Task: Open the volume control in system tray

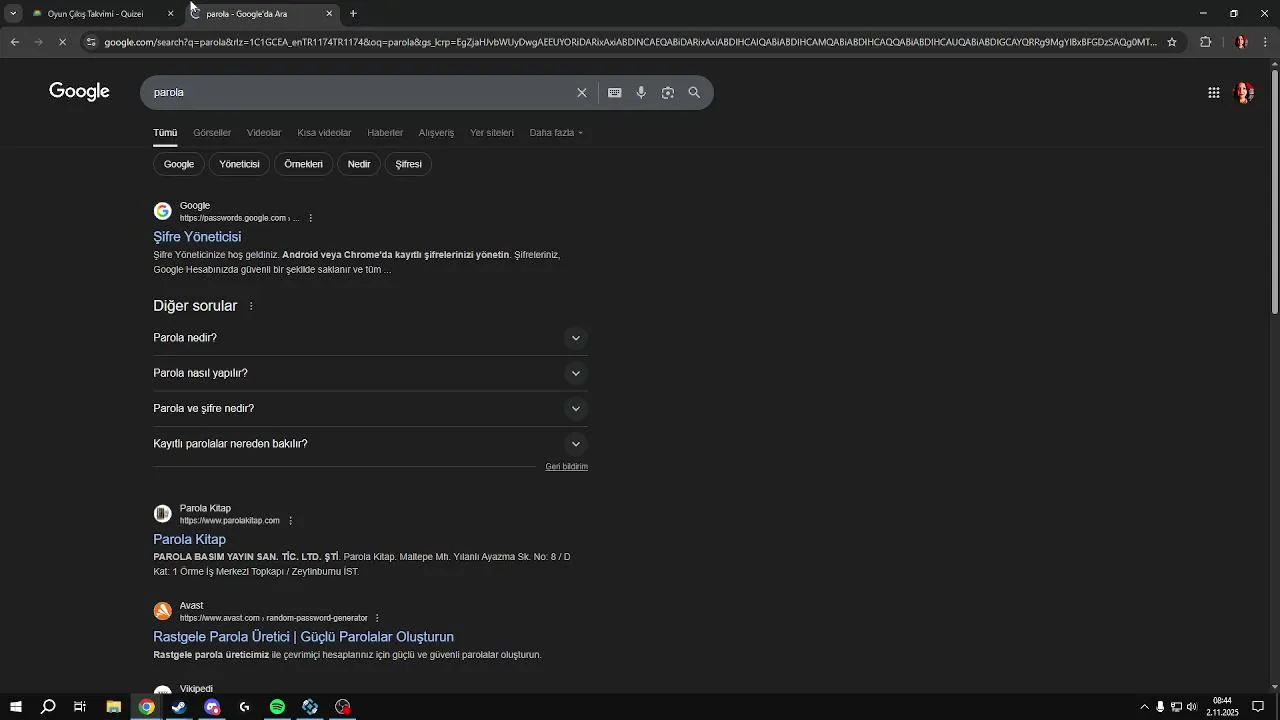Action: point(1192,707)
